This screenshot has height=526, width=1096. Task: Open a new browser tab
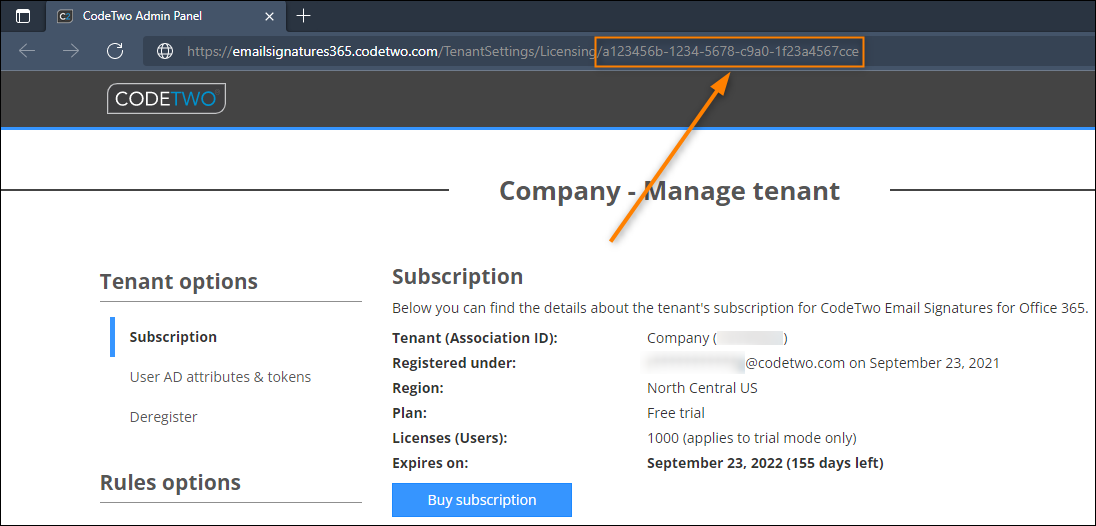(303, 15)
